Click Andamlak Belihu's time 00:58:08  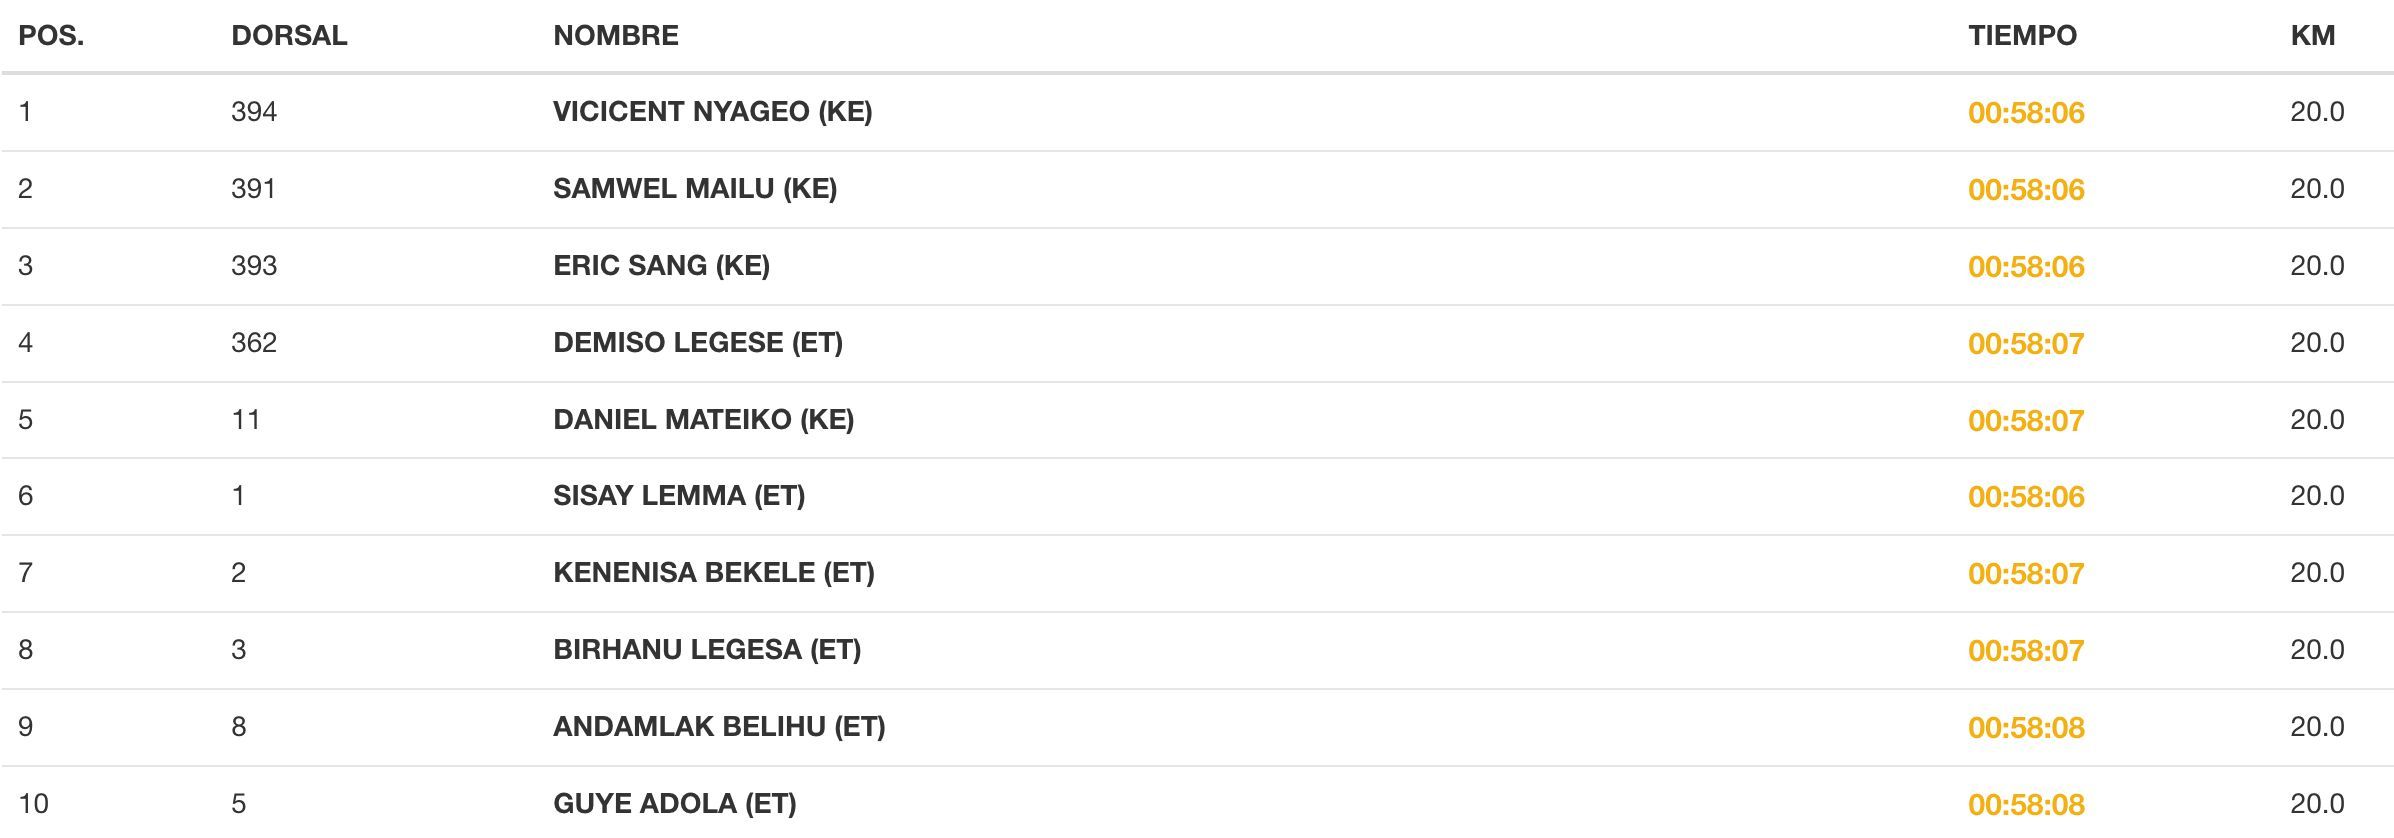coord(2025,728)
